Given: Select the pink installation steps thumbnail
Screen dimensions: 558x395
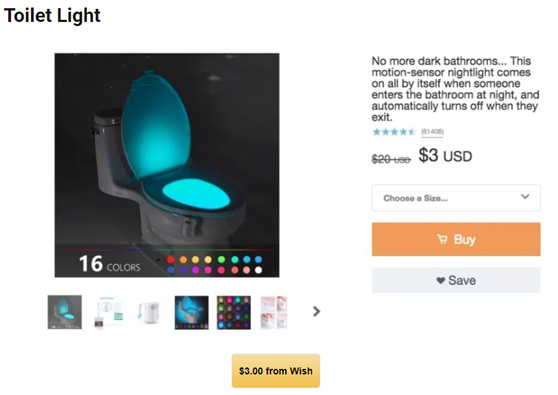Looking at the screenshot, I should click(274, 312).
